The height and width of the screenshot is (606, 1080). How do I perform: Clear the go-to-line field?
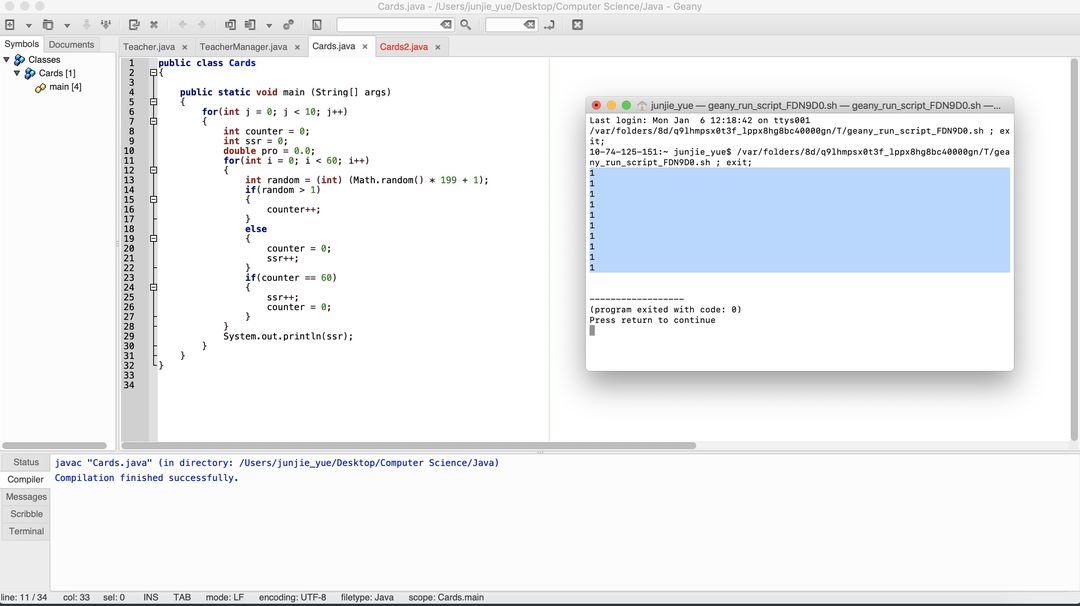[529, 25]
